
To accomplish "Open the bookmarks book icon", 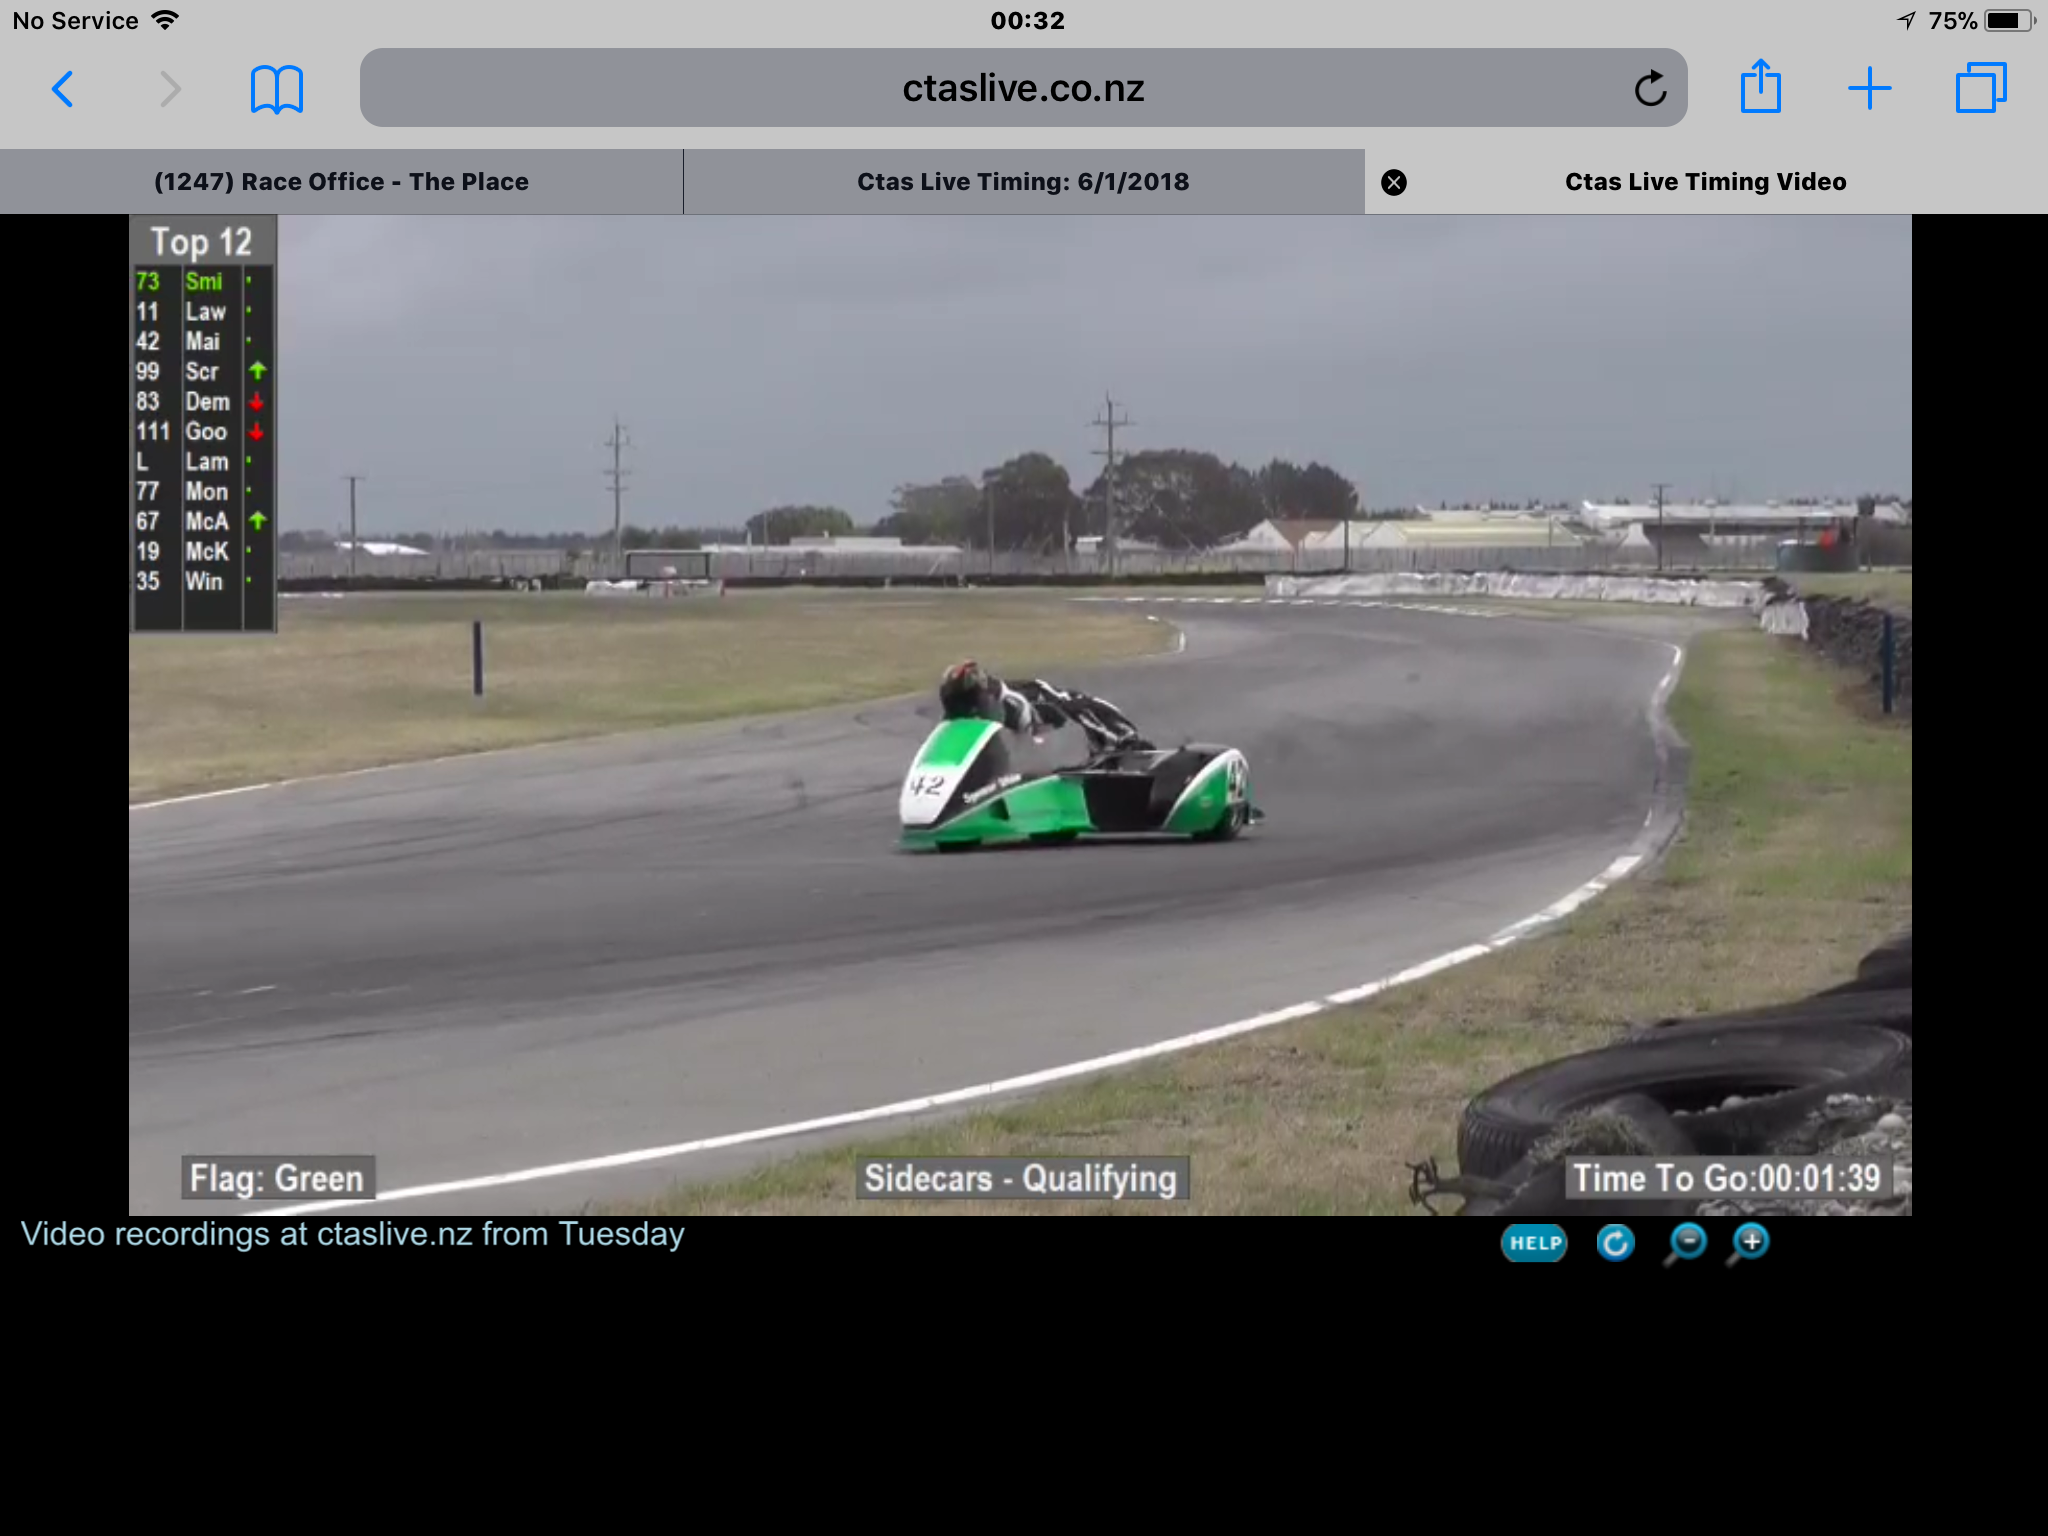I will pyautogui.click(x=277, y=89).
